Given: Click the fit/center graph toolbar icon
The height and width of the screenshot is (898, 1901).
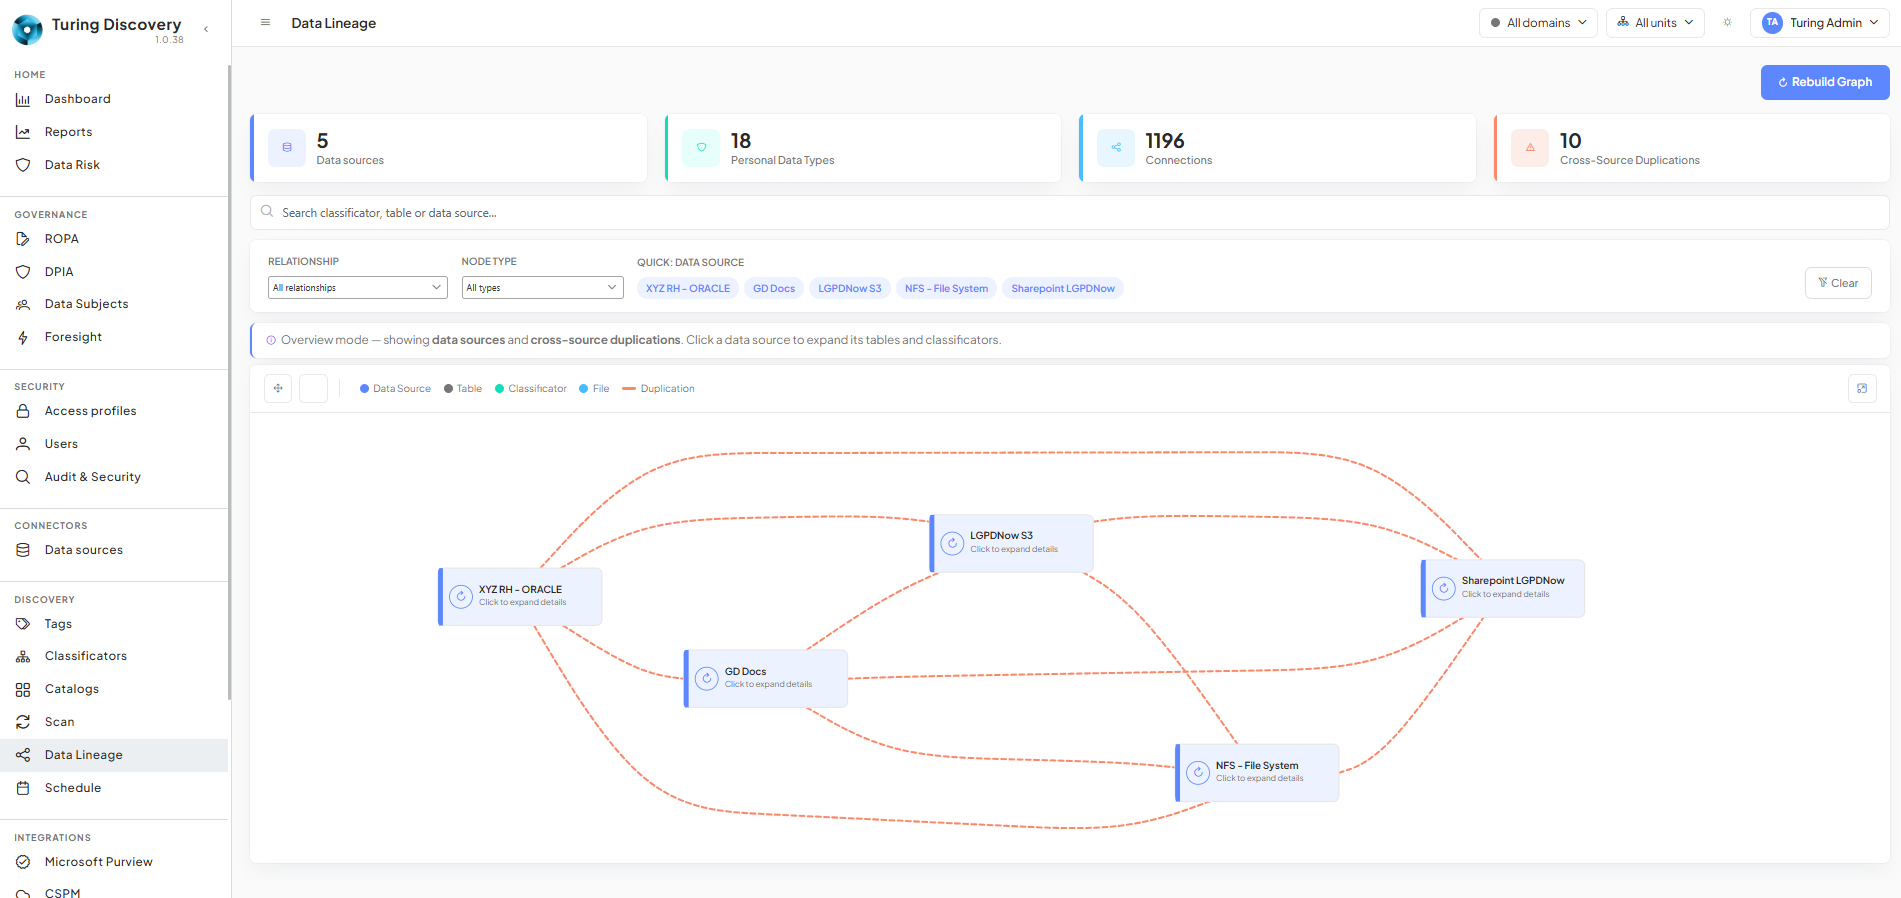Looking at the screenshot, I should tap(278, 389).
